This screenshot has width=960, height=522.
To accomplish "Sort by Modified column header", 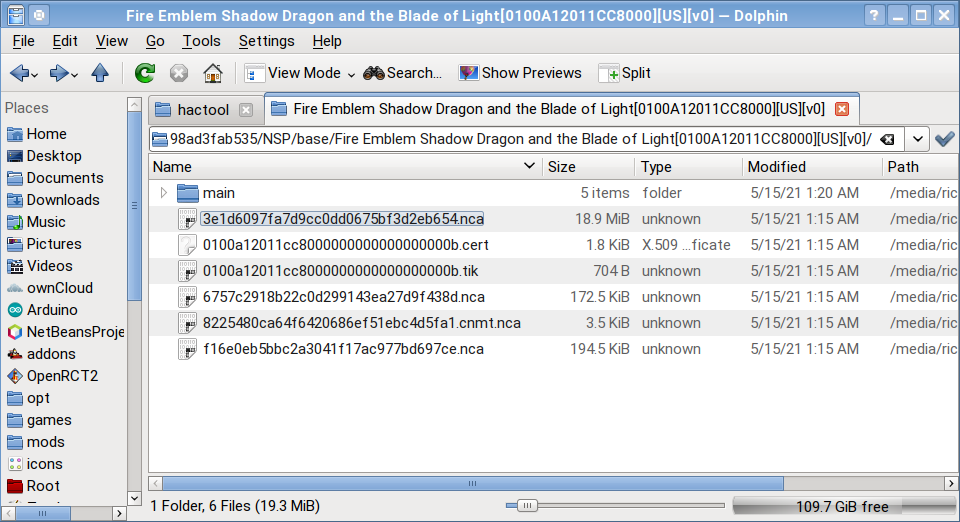I will (812, 166).
